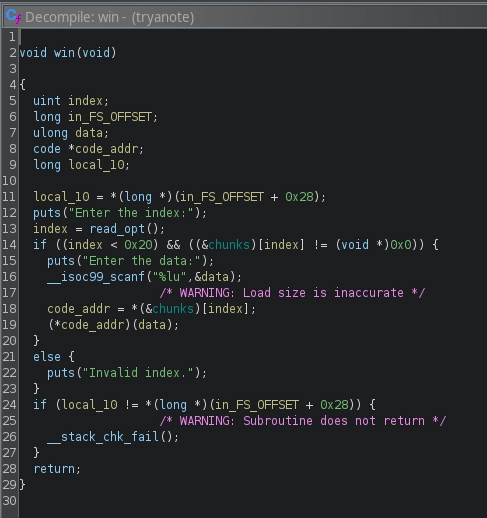Click the read_opt function call

coord(117,229)
